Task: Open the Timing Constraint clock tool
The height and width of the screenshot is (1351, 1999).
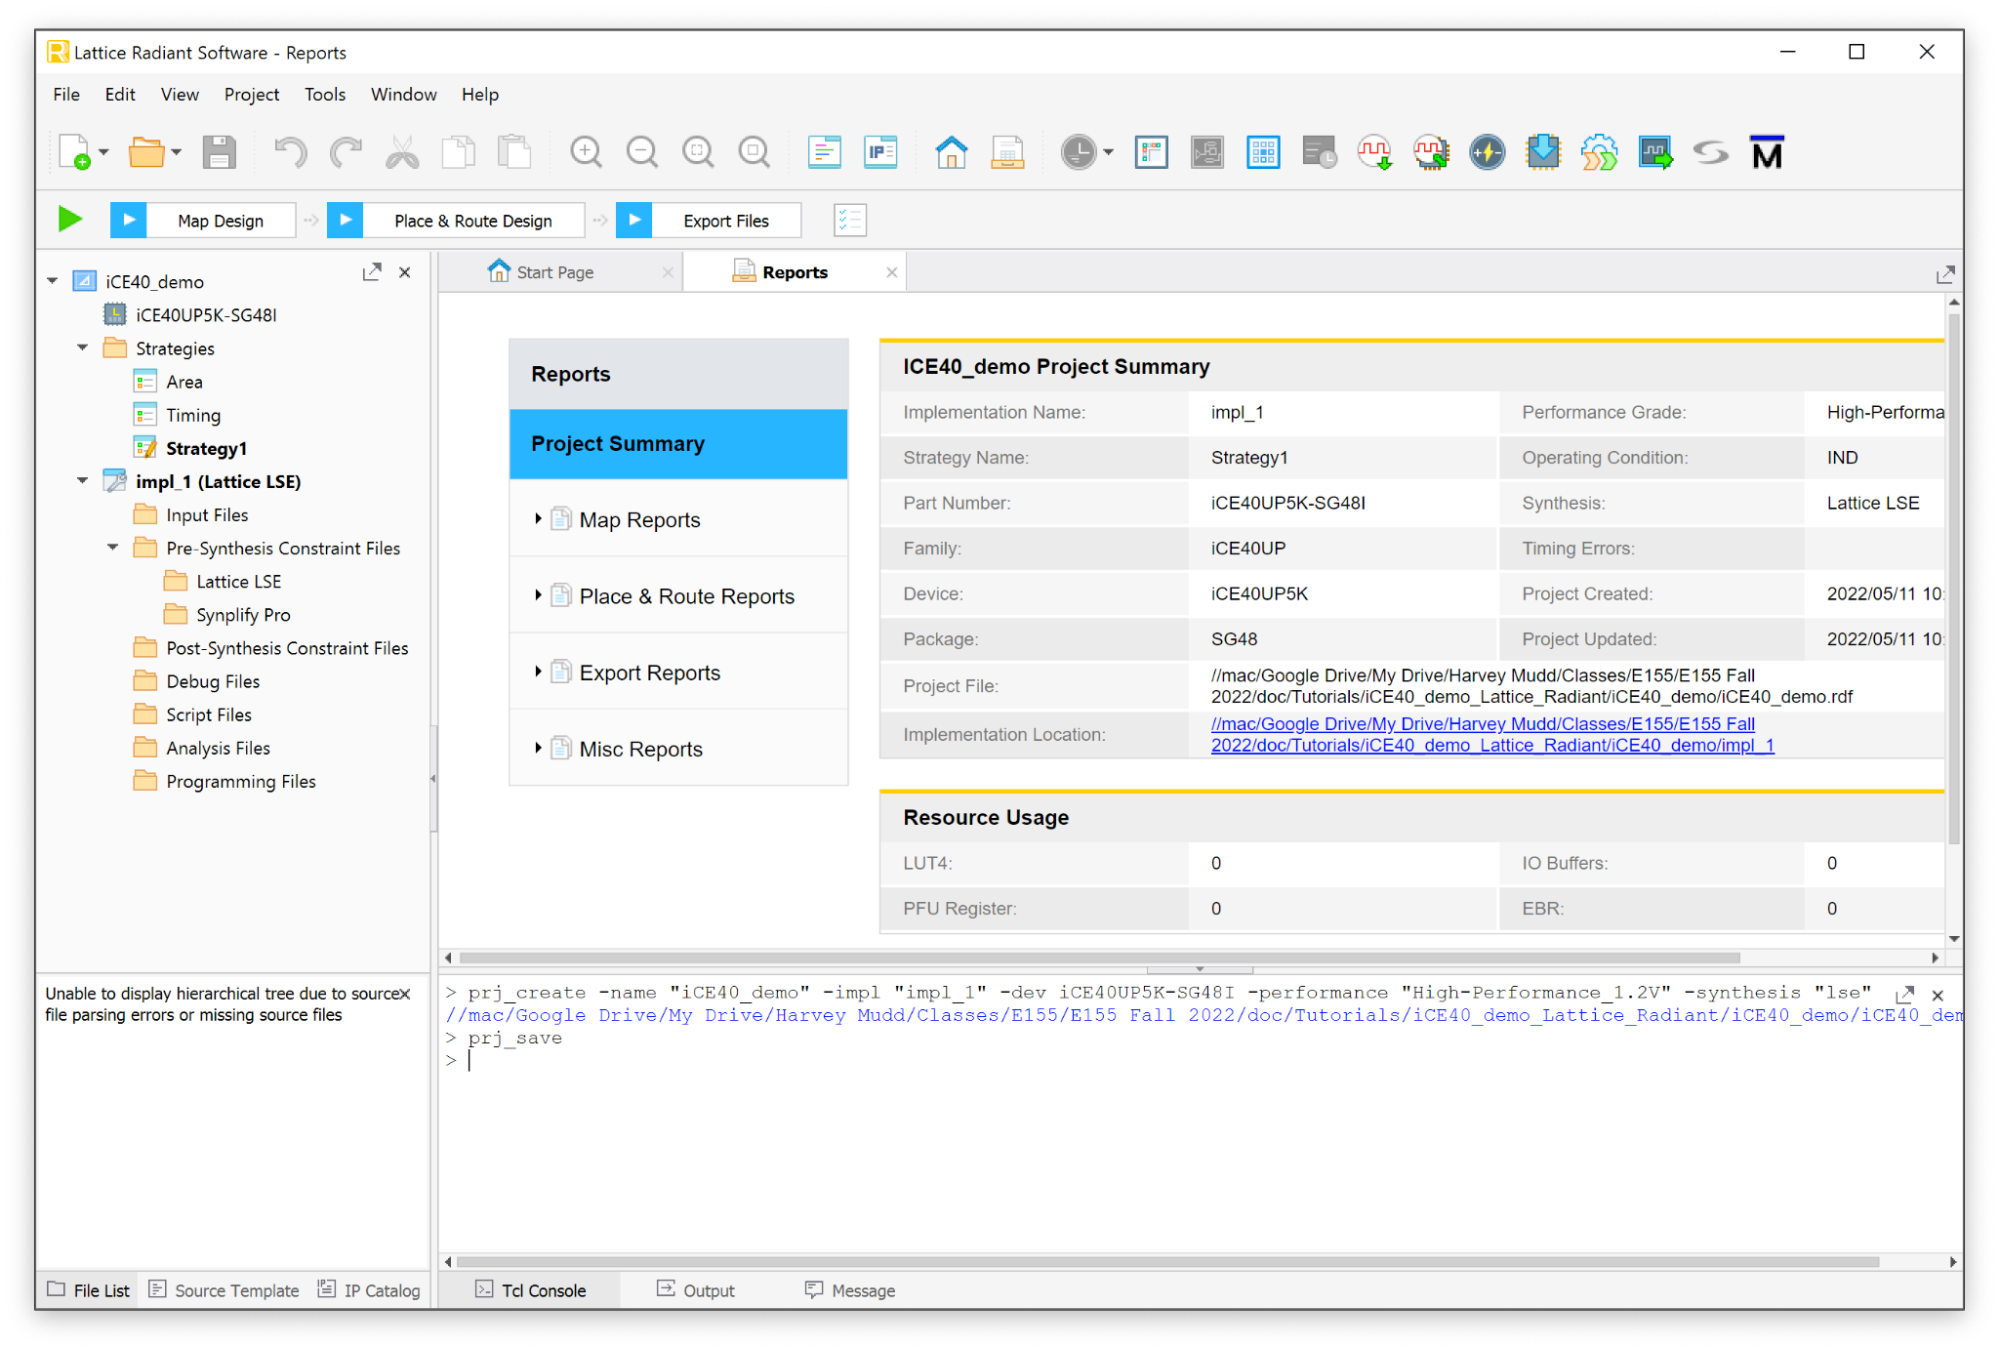Action: (1078, 152)
